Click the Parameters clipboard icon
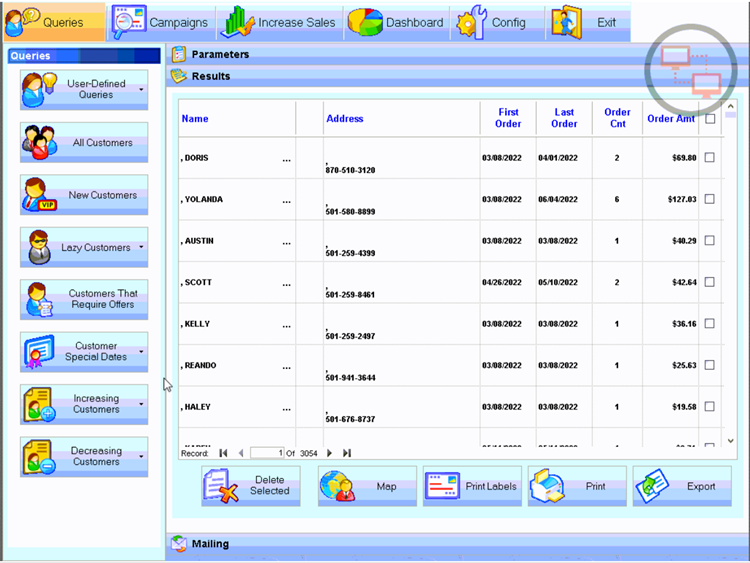This screenshot has height=563, width=750. click(179, 54)
